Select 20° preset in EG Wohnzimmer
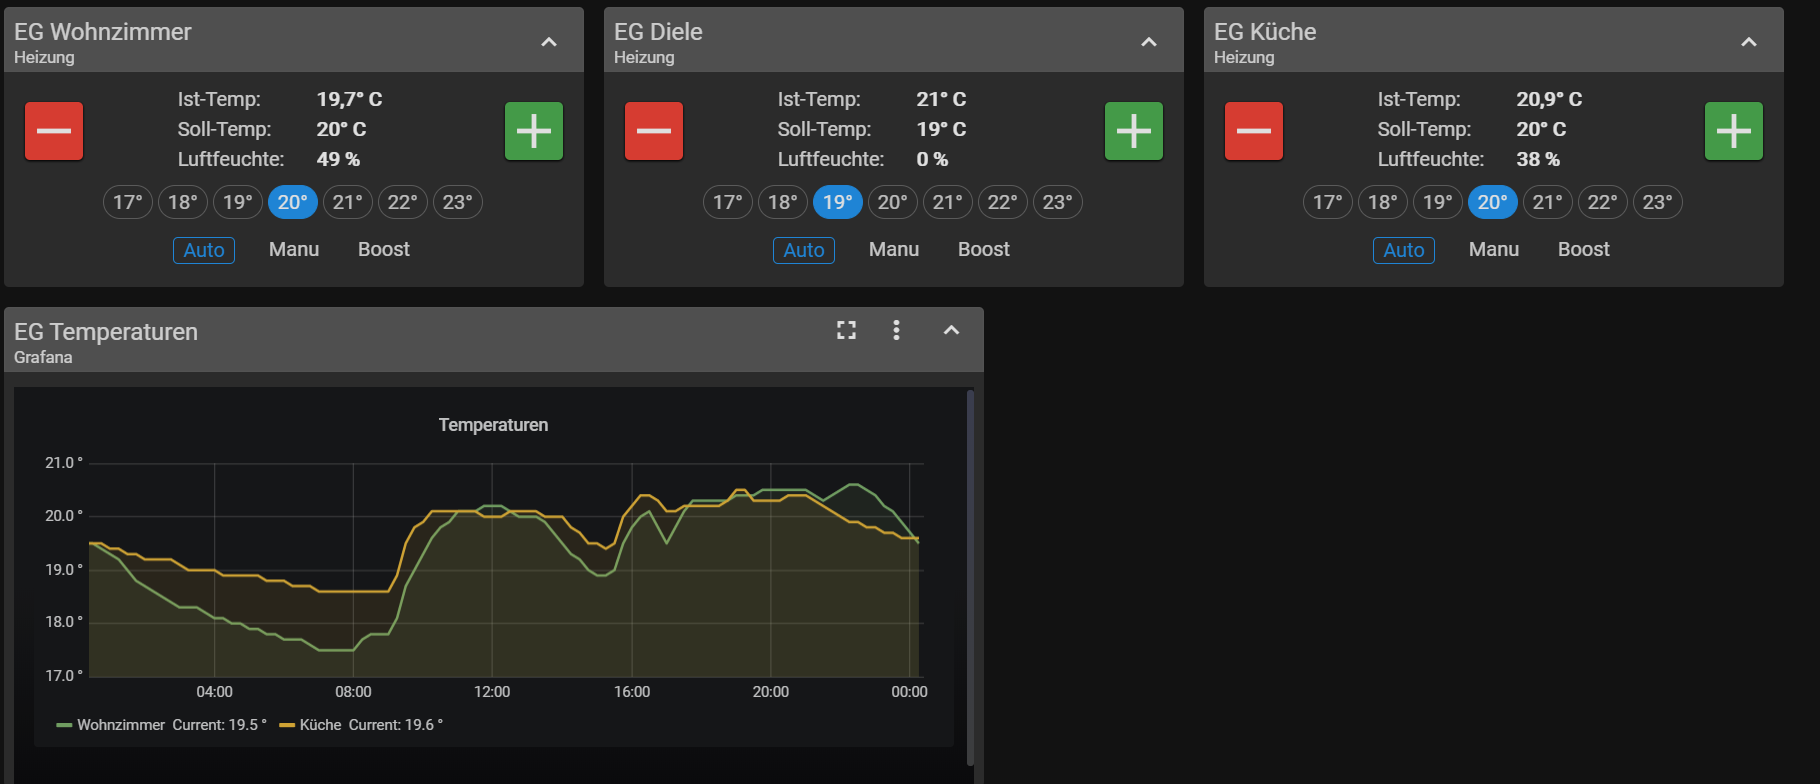Image resolution: width=1820 pixels, height=784 pixels. pyautogui.click(x=293, y=202)
